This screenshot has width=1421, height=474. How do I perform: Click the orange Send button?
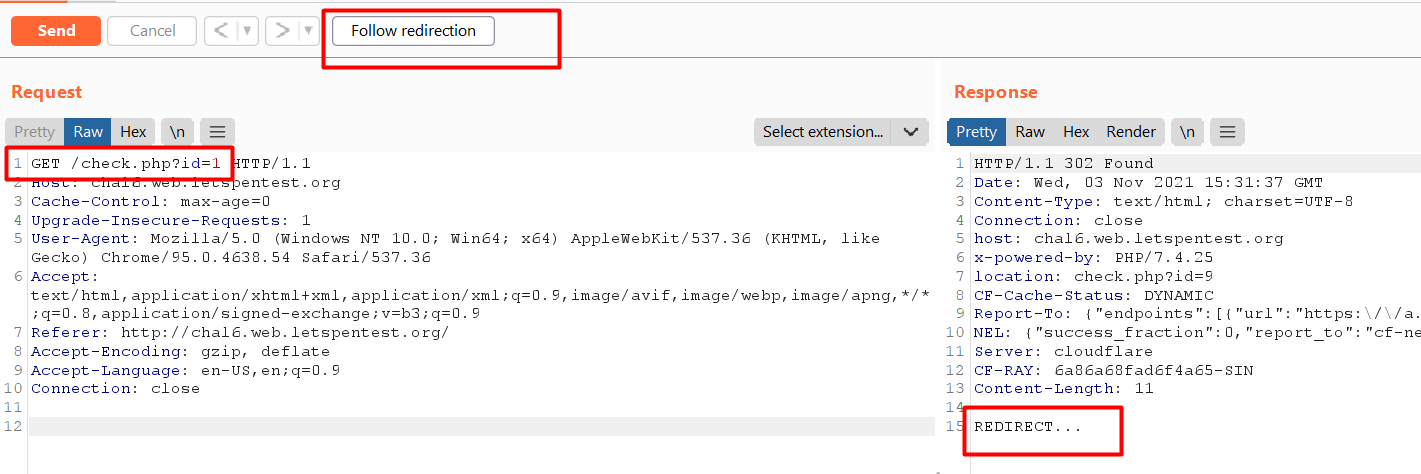(56, 31)
